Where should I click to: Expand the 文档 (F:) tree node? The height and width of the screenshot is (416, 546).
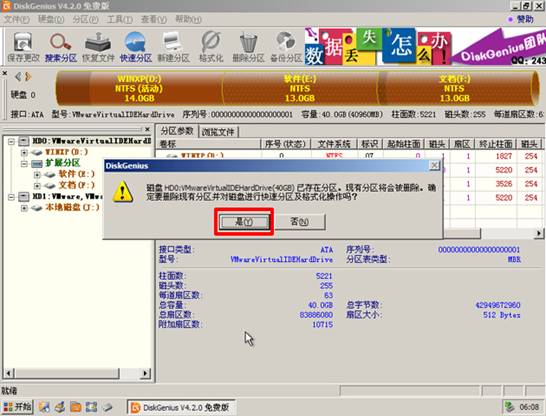point(37,186)
